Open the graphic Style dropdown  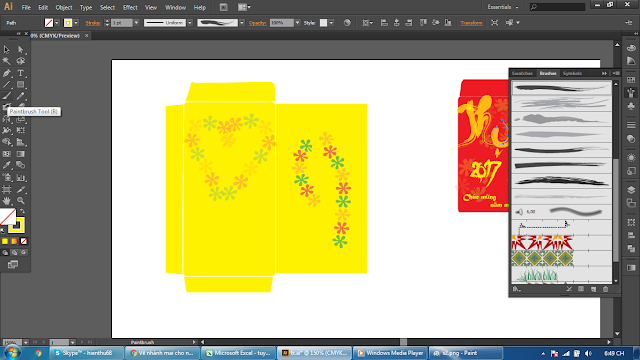pos(331,23)
